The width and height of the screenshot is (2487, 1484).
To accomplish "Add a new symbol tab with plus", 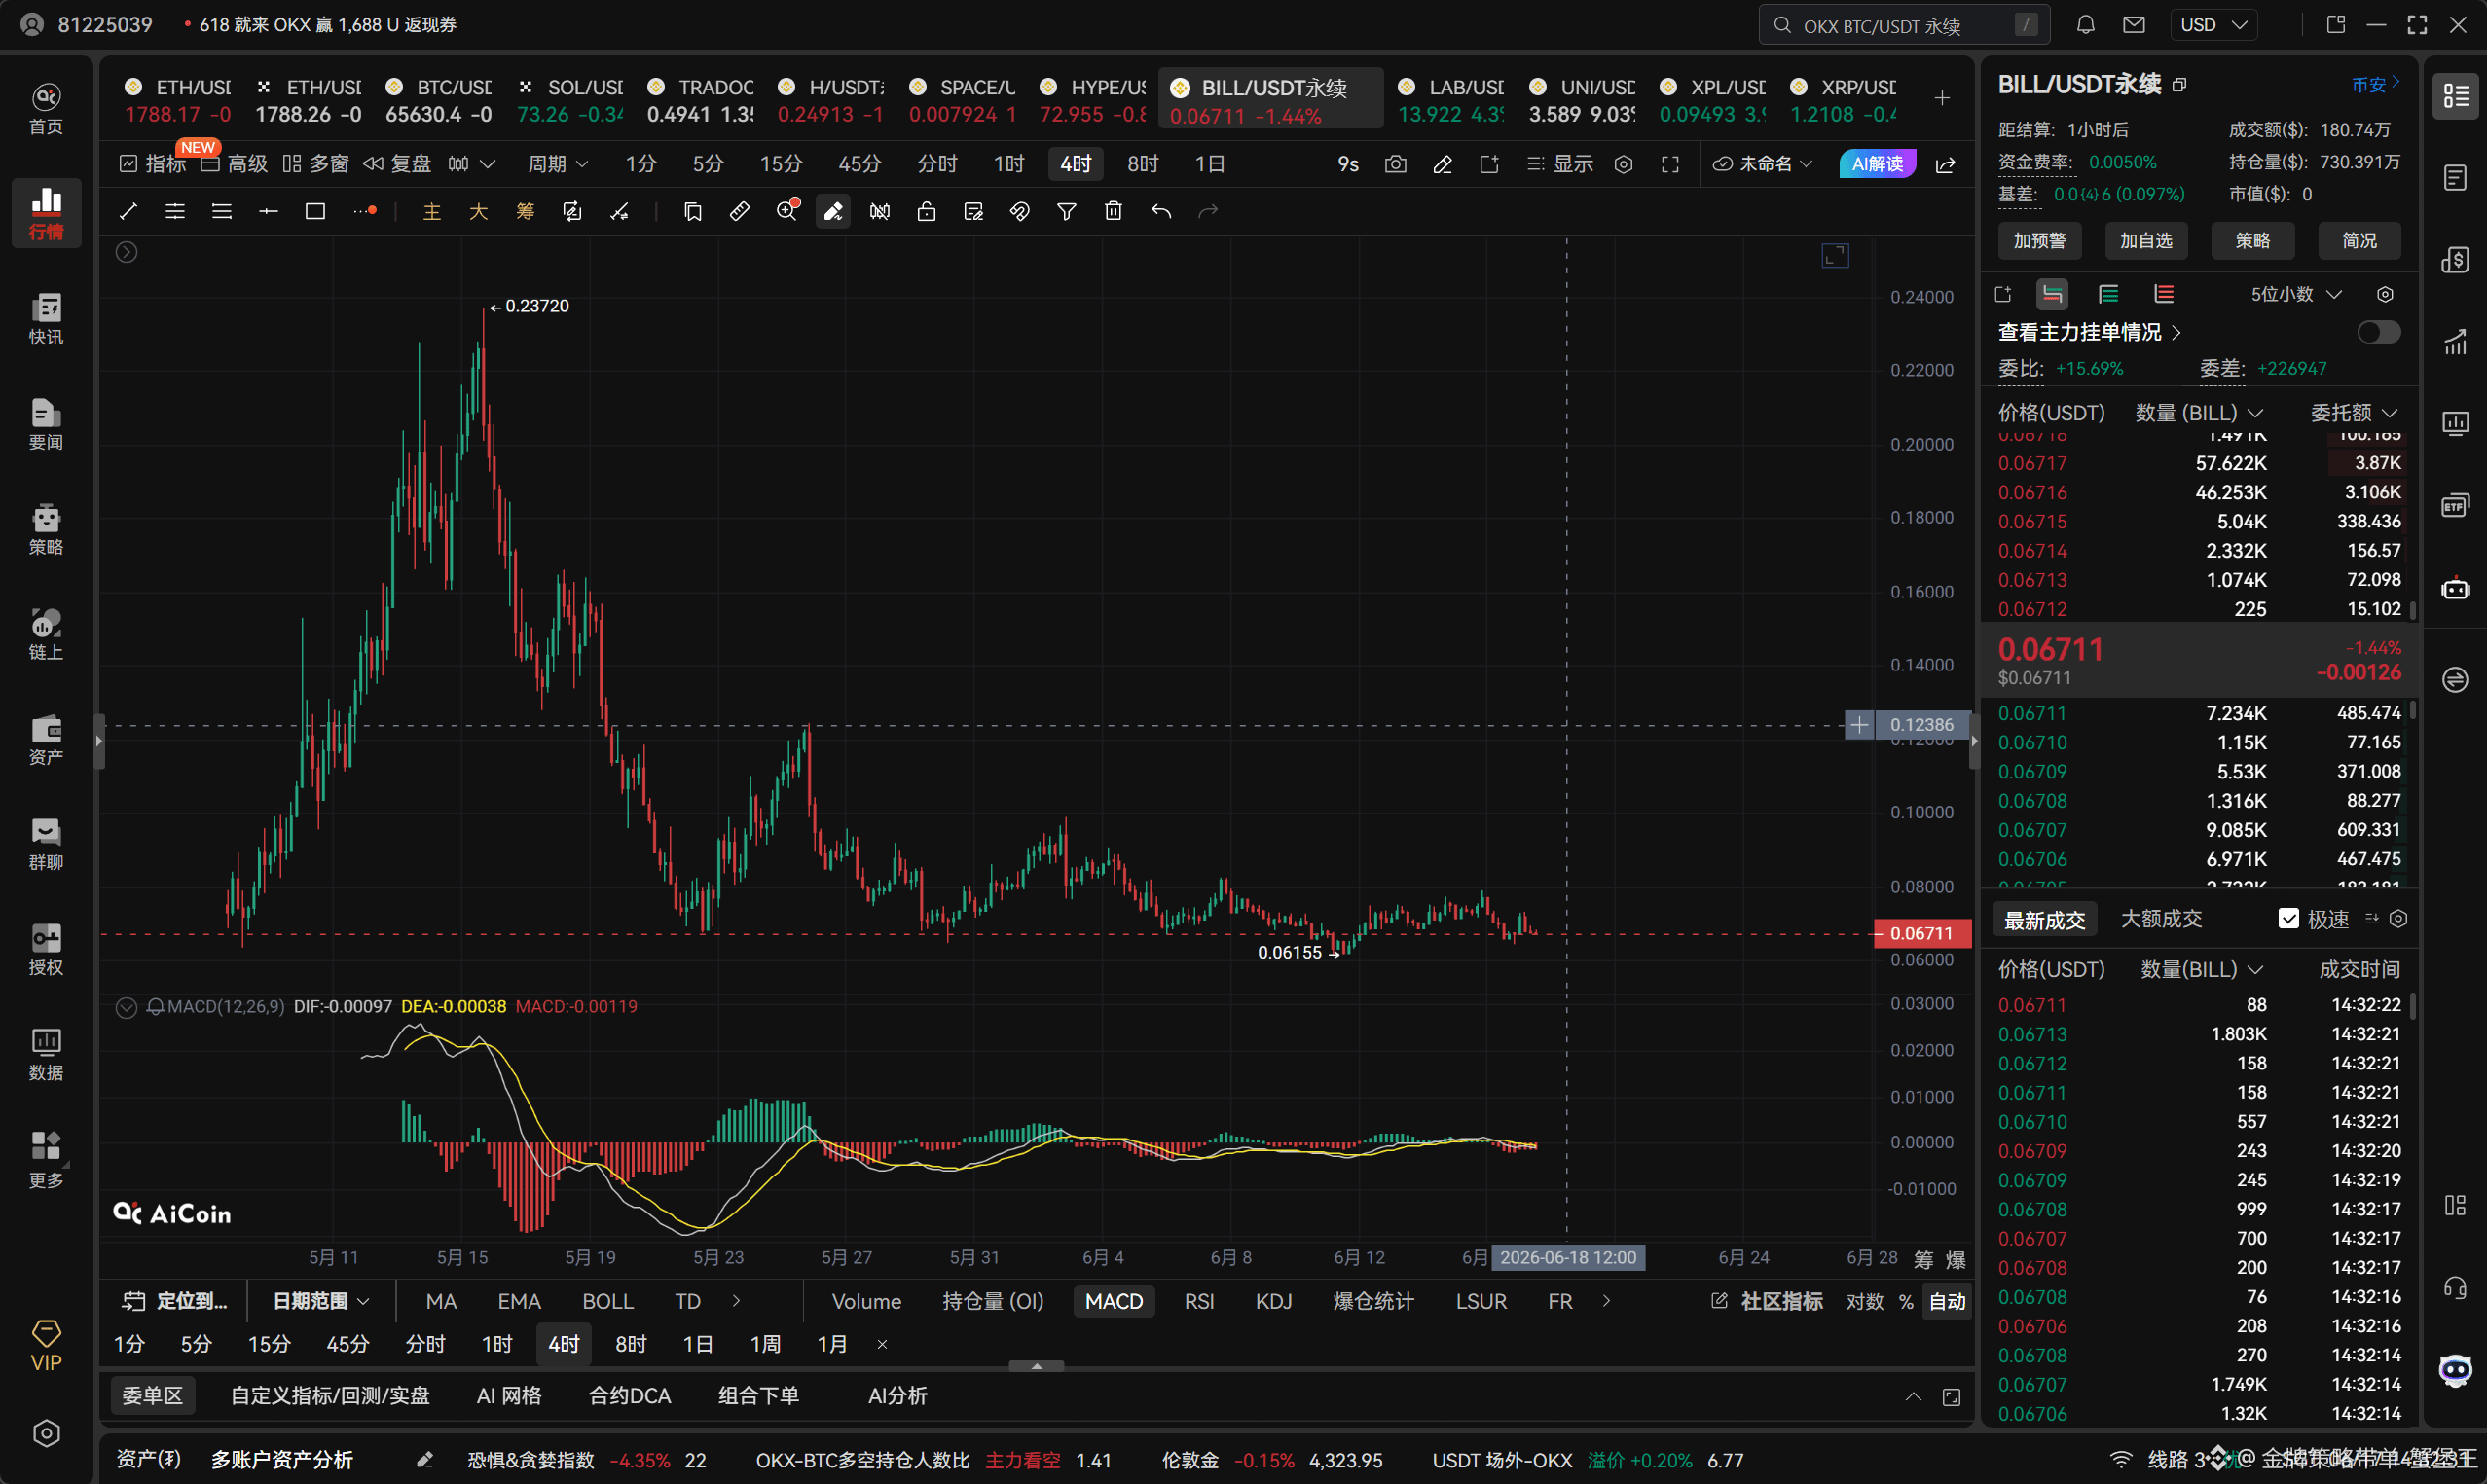I will pos(1942,98).
